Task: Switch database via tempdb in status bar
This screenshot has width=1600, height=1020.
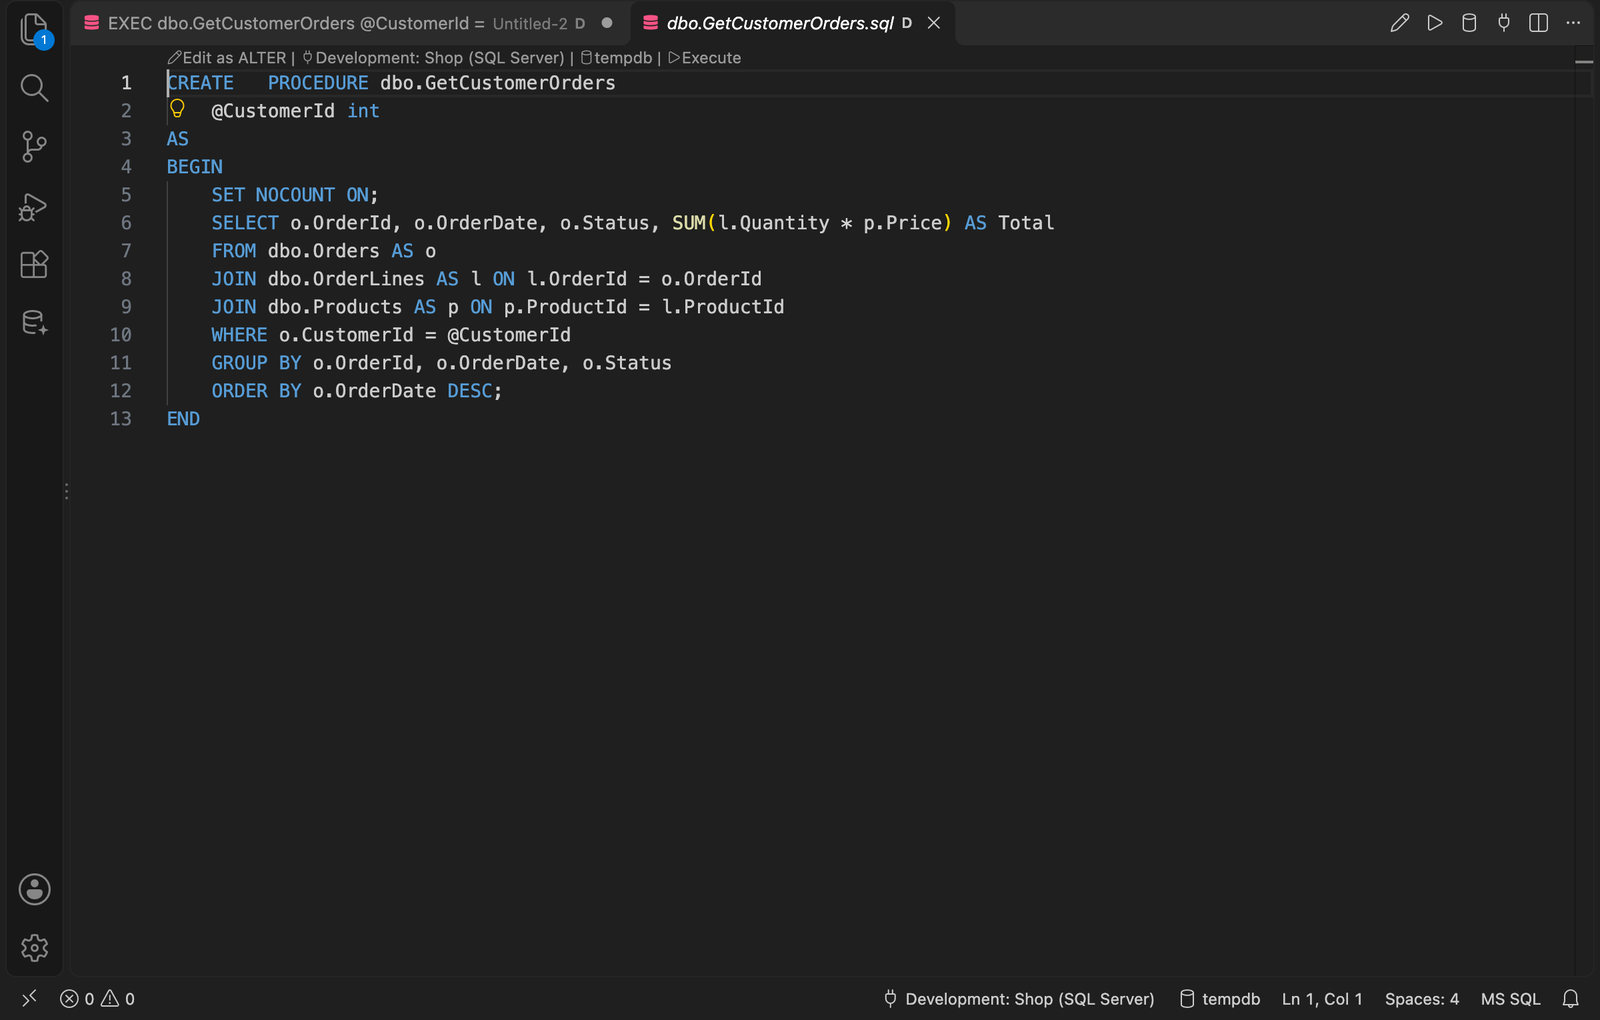Action: point(1220,999)
